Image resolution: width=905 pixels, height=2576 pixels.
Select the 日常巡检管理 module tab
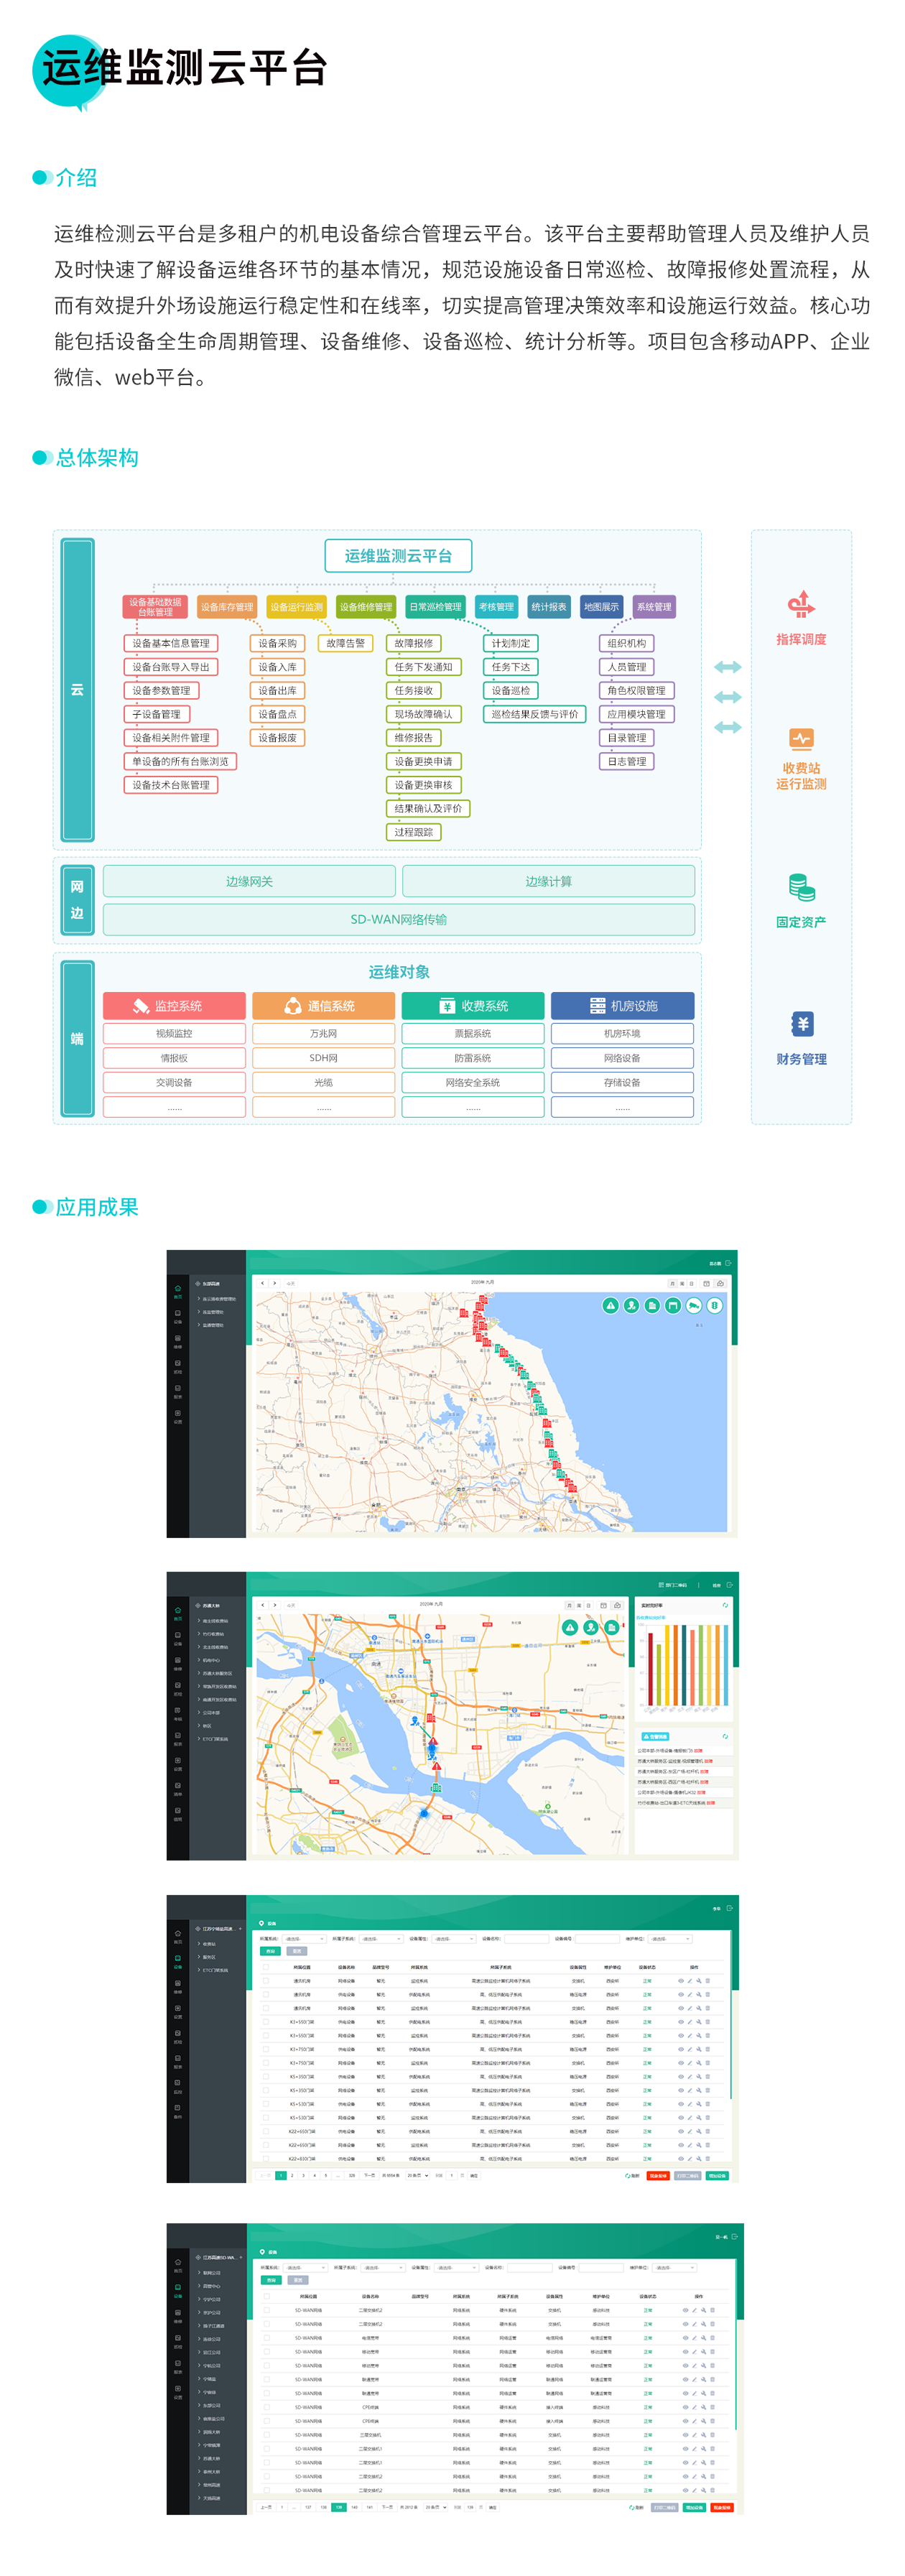click(435, 607)
